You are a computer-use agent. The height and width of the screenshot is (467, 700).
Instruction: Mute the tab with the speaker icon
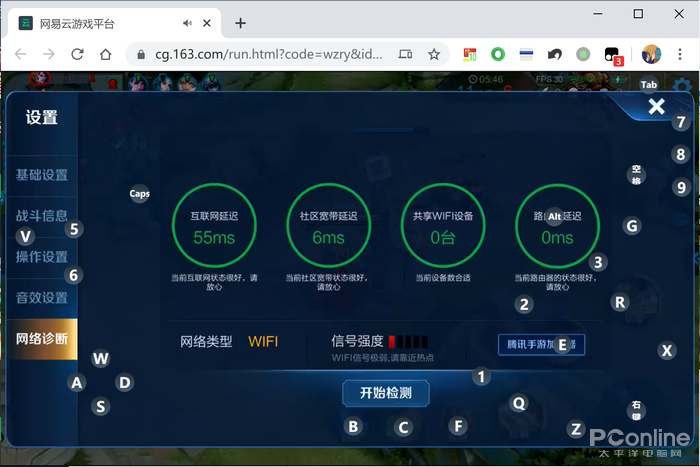click(x=187, y=23)
